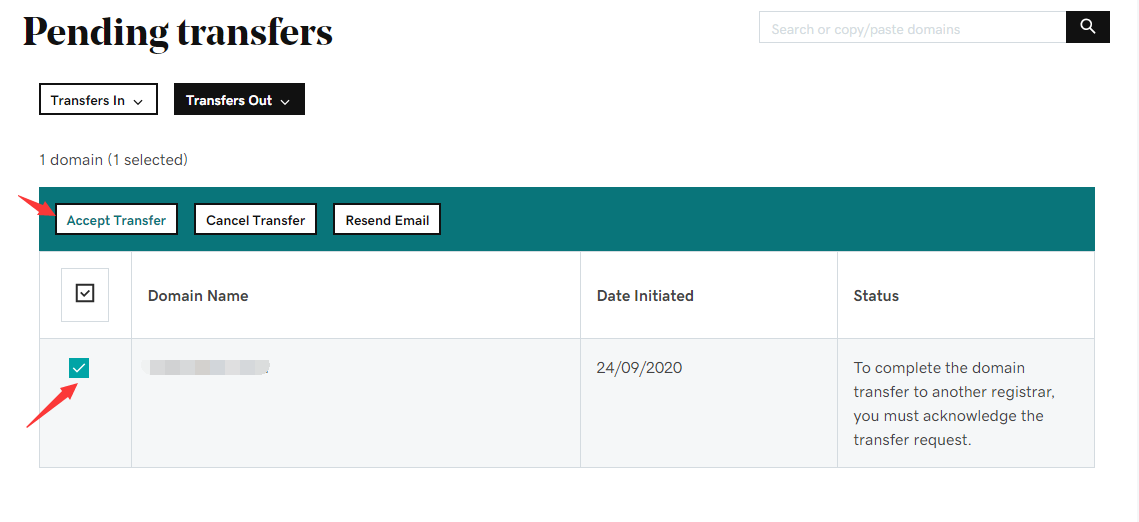
Task: Click the Resend Email button
Action: point(387,220)
